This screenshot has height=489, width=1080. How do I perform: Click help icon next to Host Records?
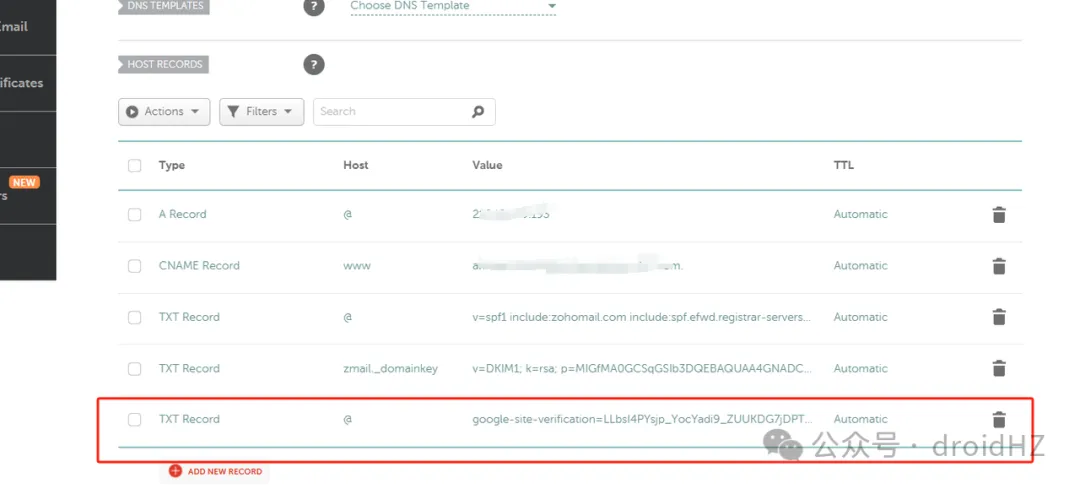tap(314, 65)
